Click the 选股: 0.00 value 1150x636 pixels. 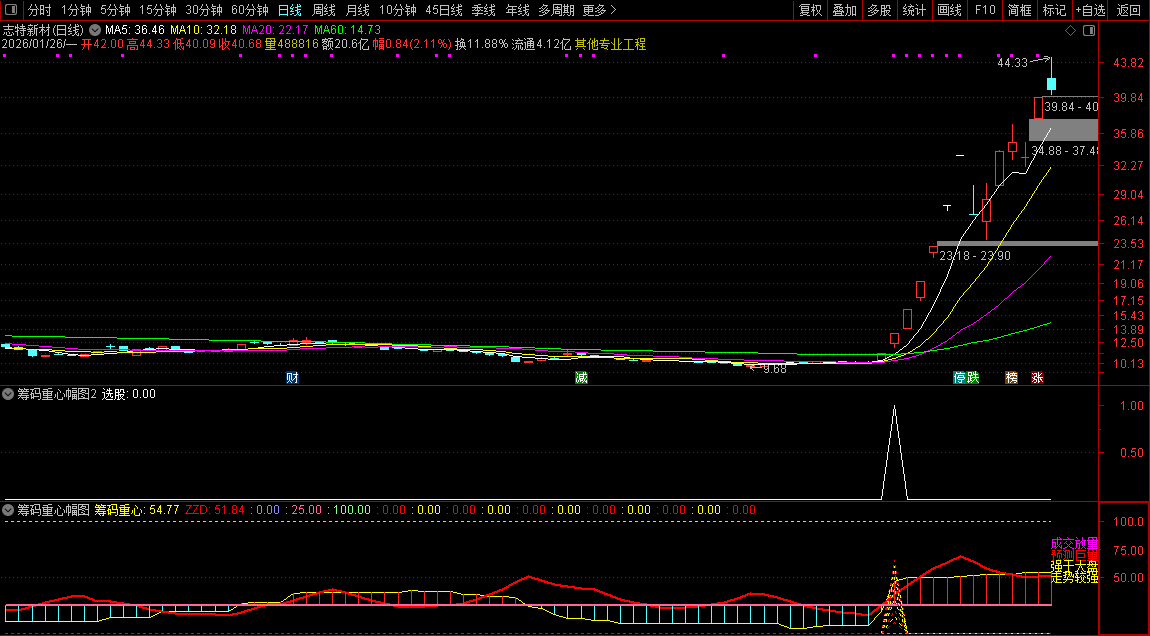[128, 394]
